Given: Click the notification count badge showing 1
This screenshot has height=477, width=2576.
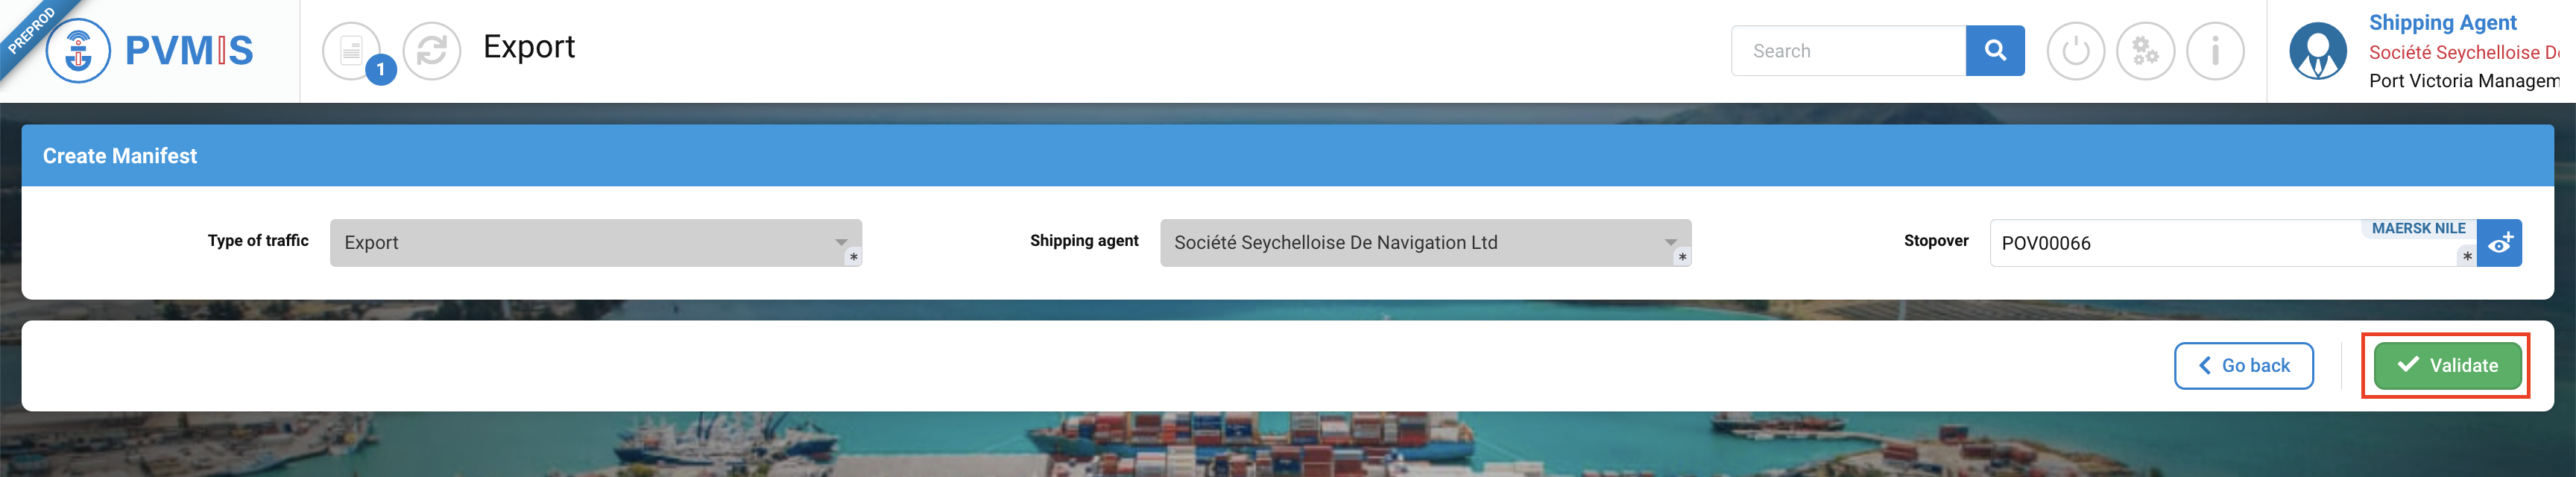Looking at the screenshot, I should coord(381,70).
